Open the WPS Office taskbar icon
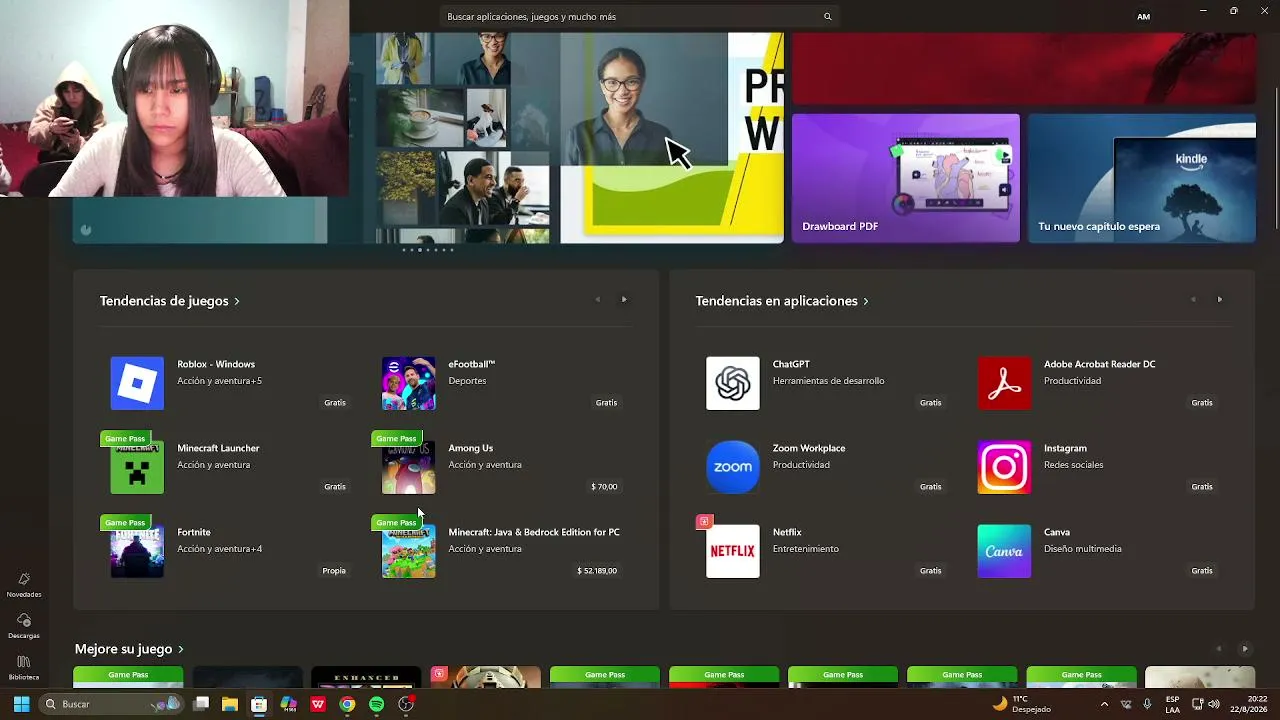Screen dimensions: 1280x720 [x=318, y=704]
